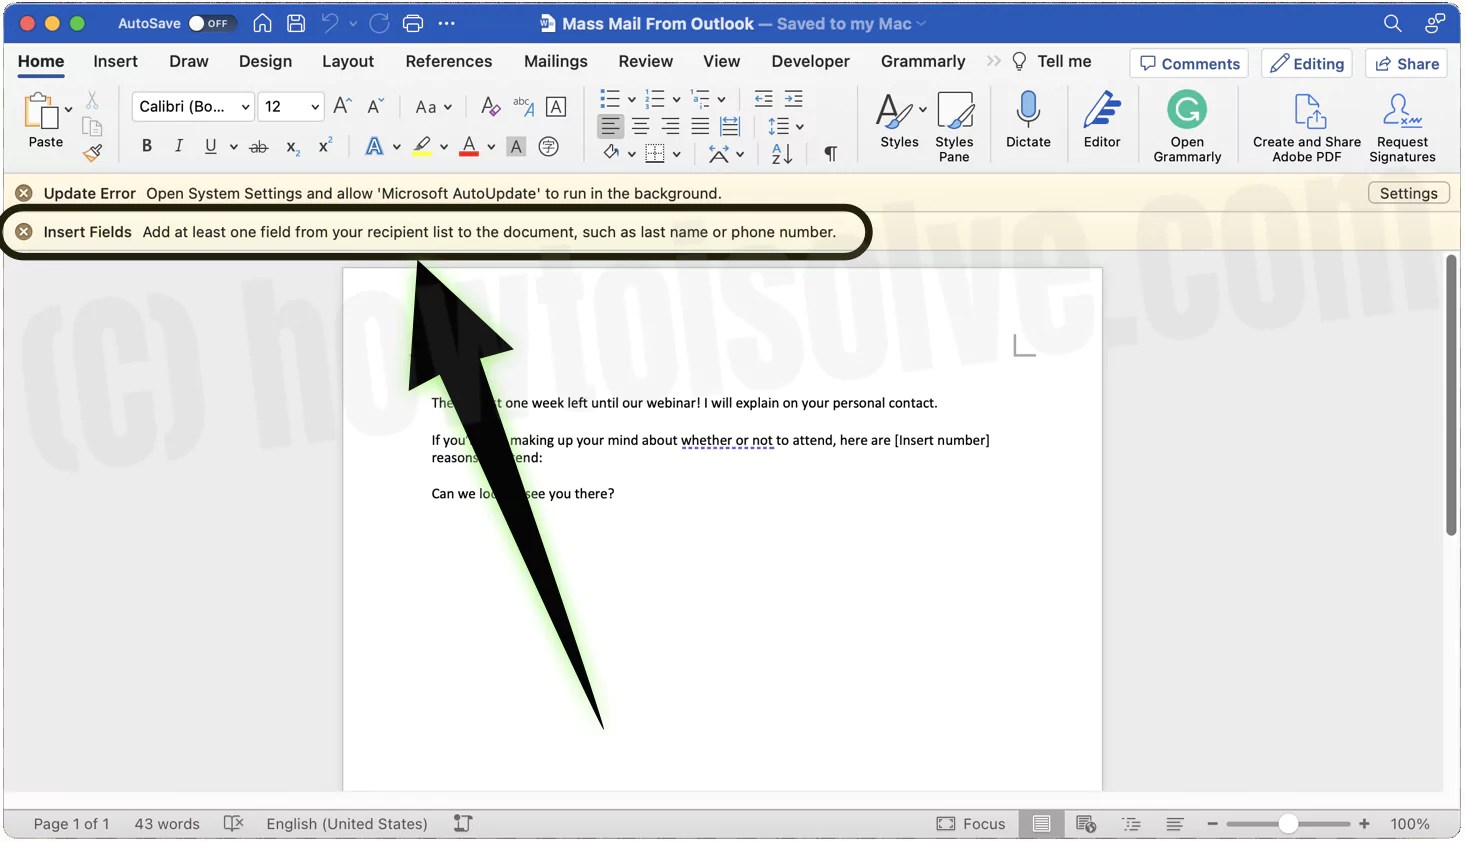
Task: Click the 43 words count in status bar
Action: 166,823
